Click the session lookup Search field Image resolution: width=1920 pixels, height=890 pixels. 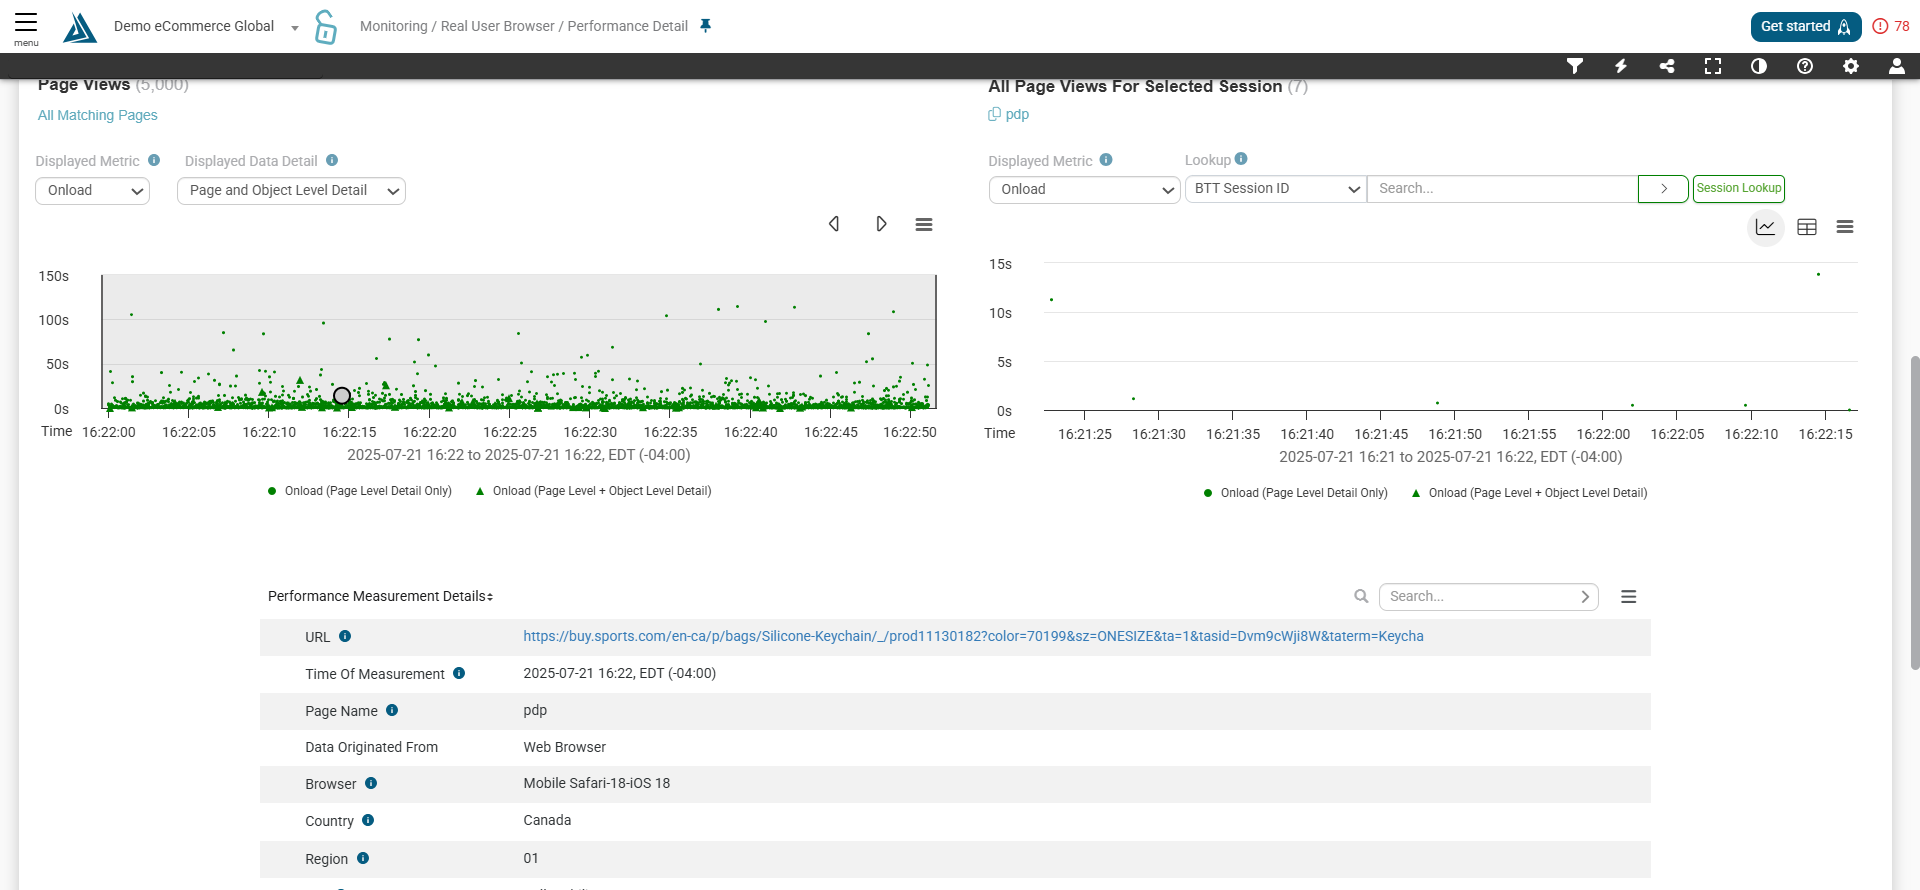[x=1502, y=189]
